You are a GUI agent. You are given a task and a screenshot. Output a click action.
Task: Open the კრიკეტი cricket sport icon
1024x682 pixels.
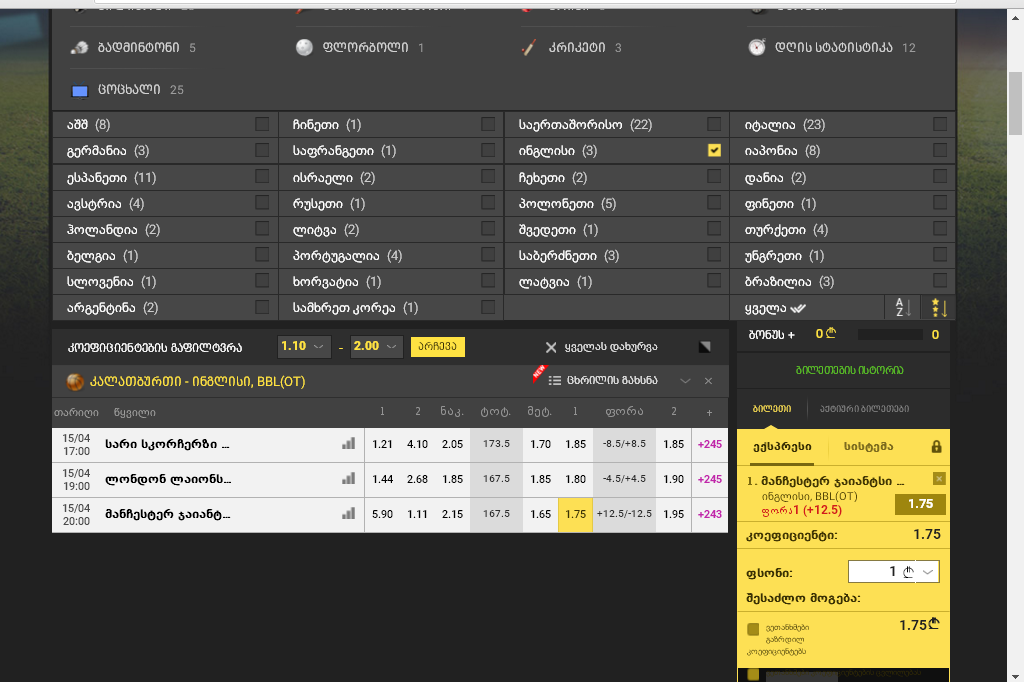(x=529, y=47)
